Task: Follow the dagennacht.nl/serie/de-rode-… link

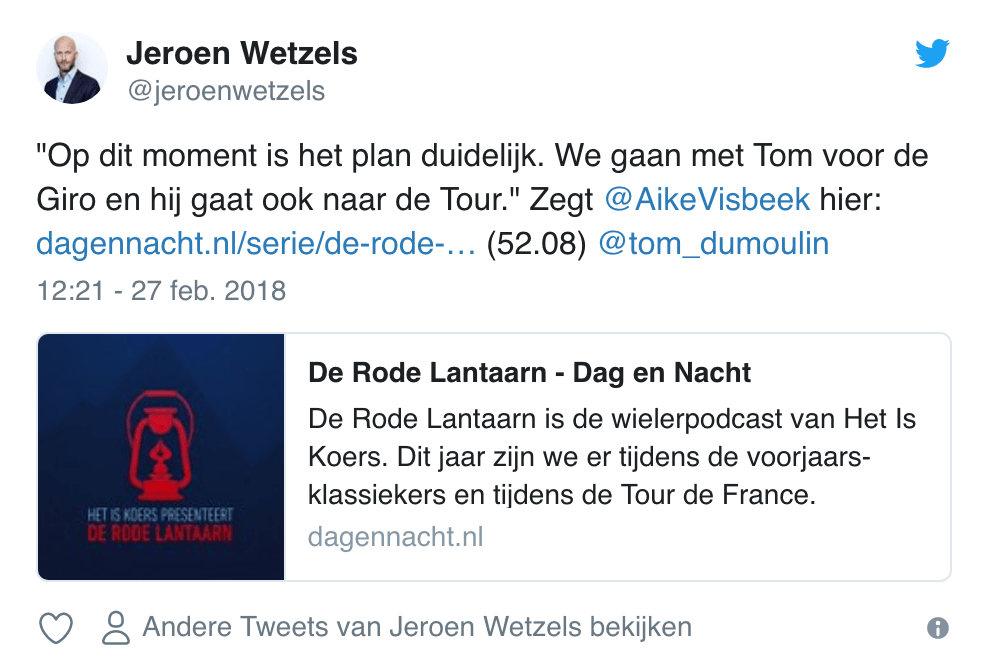Action: (x=255, y=244)
